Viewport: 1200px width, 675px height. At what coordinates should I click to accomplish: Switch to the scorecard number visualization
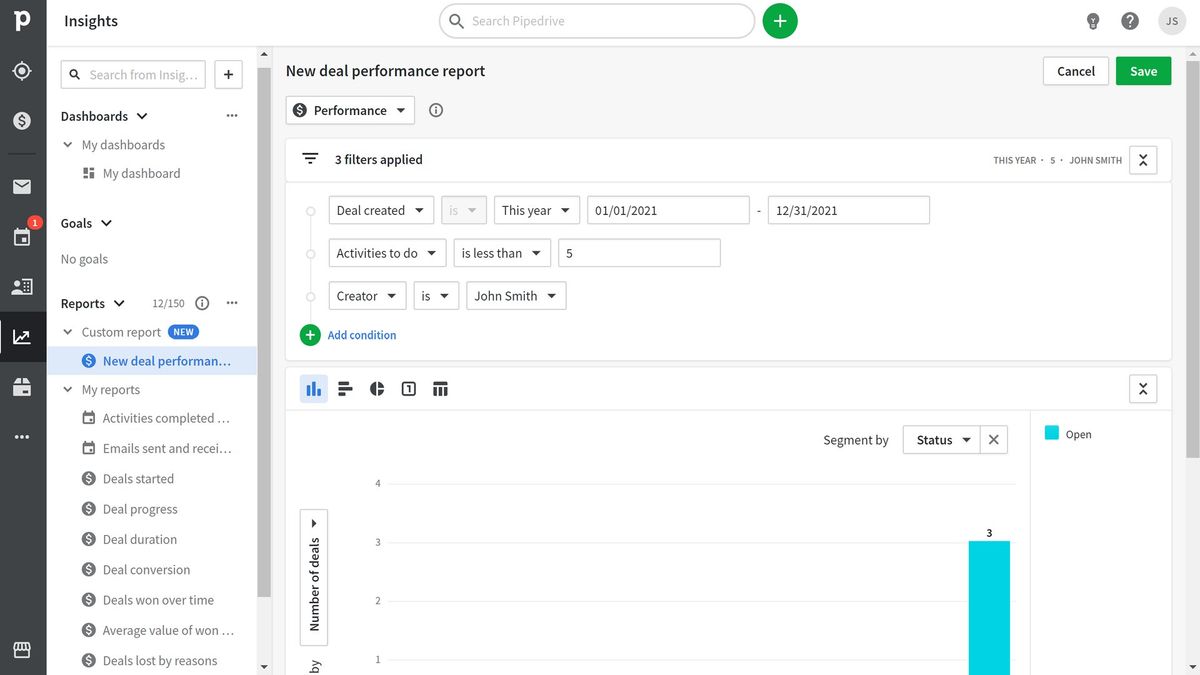[x=408, y=388]
